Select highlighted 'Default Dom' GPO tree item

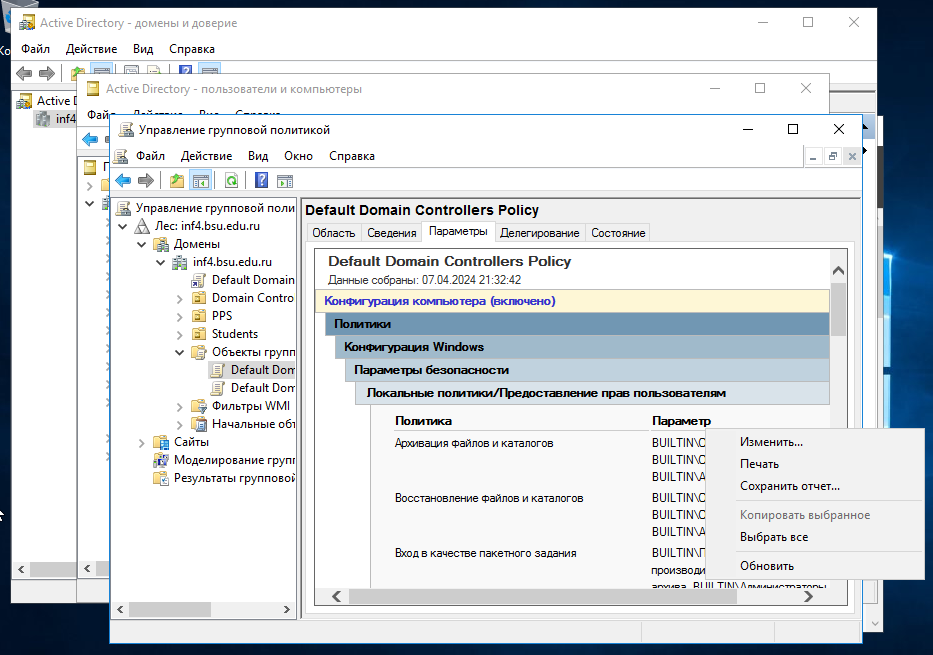[x=253, y=370]
